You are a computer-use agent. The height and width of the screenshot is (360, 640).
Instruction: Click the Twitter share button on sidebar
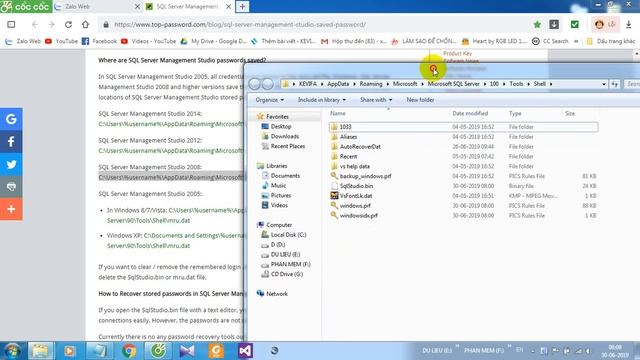pyautogui.click(x=11, y=164)
